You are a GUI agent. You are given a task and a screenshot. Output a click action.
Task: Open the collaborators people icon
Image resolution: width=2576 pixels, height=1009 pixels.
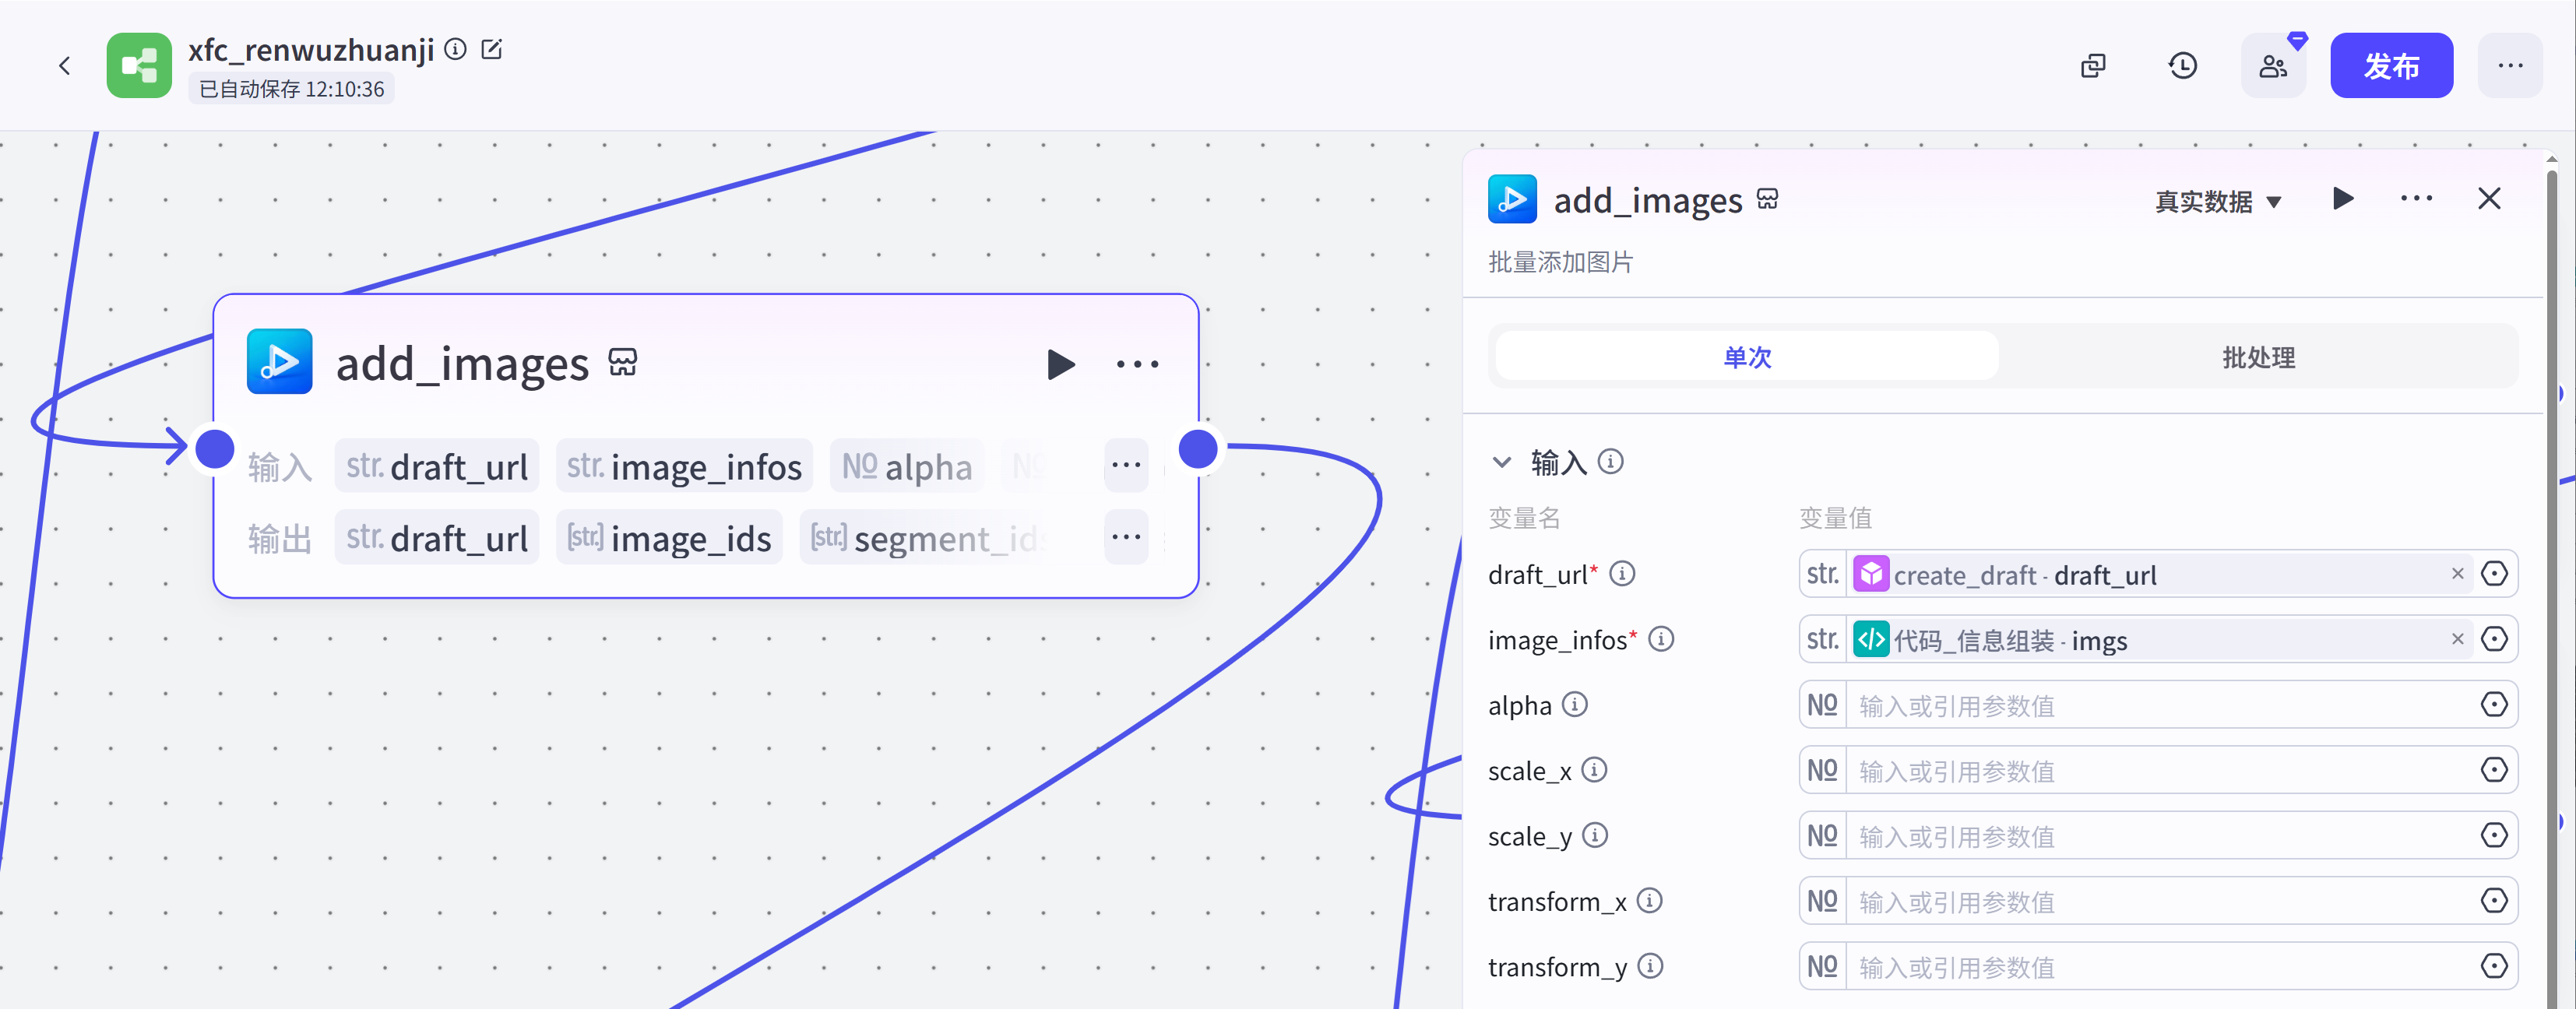coord(2272,66)
